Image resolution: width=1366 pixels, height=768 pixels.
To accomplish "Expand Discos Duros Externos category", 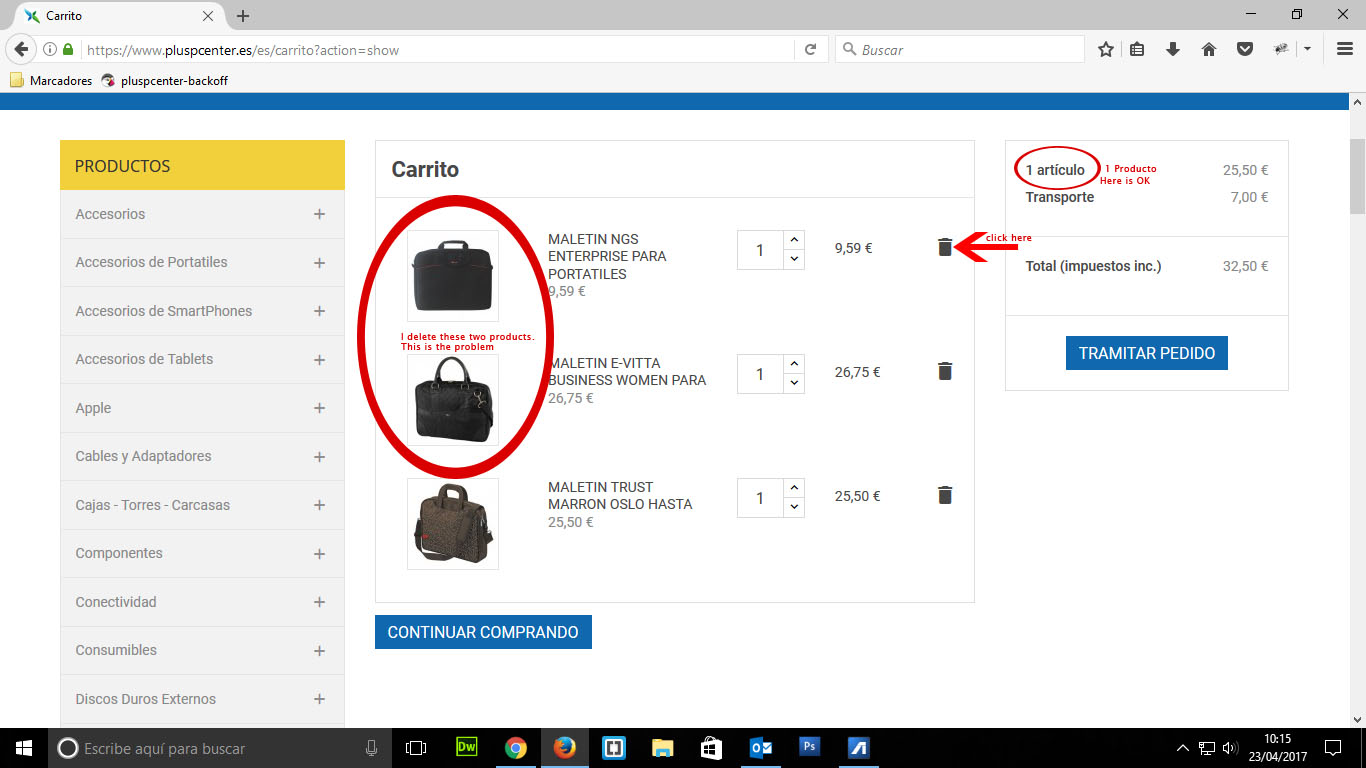I will pyautogui.click(x=319, y=699).
